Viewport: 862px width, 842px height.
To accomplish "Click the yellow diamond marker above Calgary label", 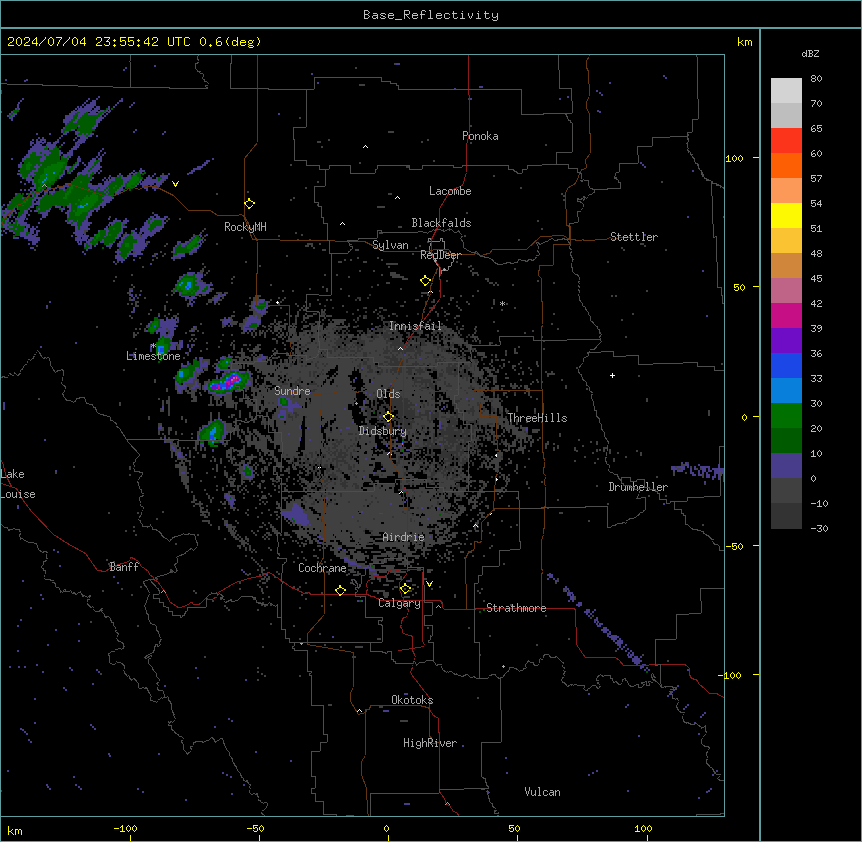I will click(x=405, y=589).
